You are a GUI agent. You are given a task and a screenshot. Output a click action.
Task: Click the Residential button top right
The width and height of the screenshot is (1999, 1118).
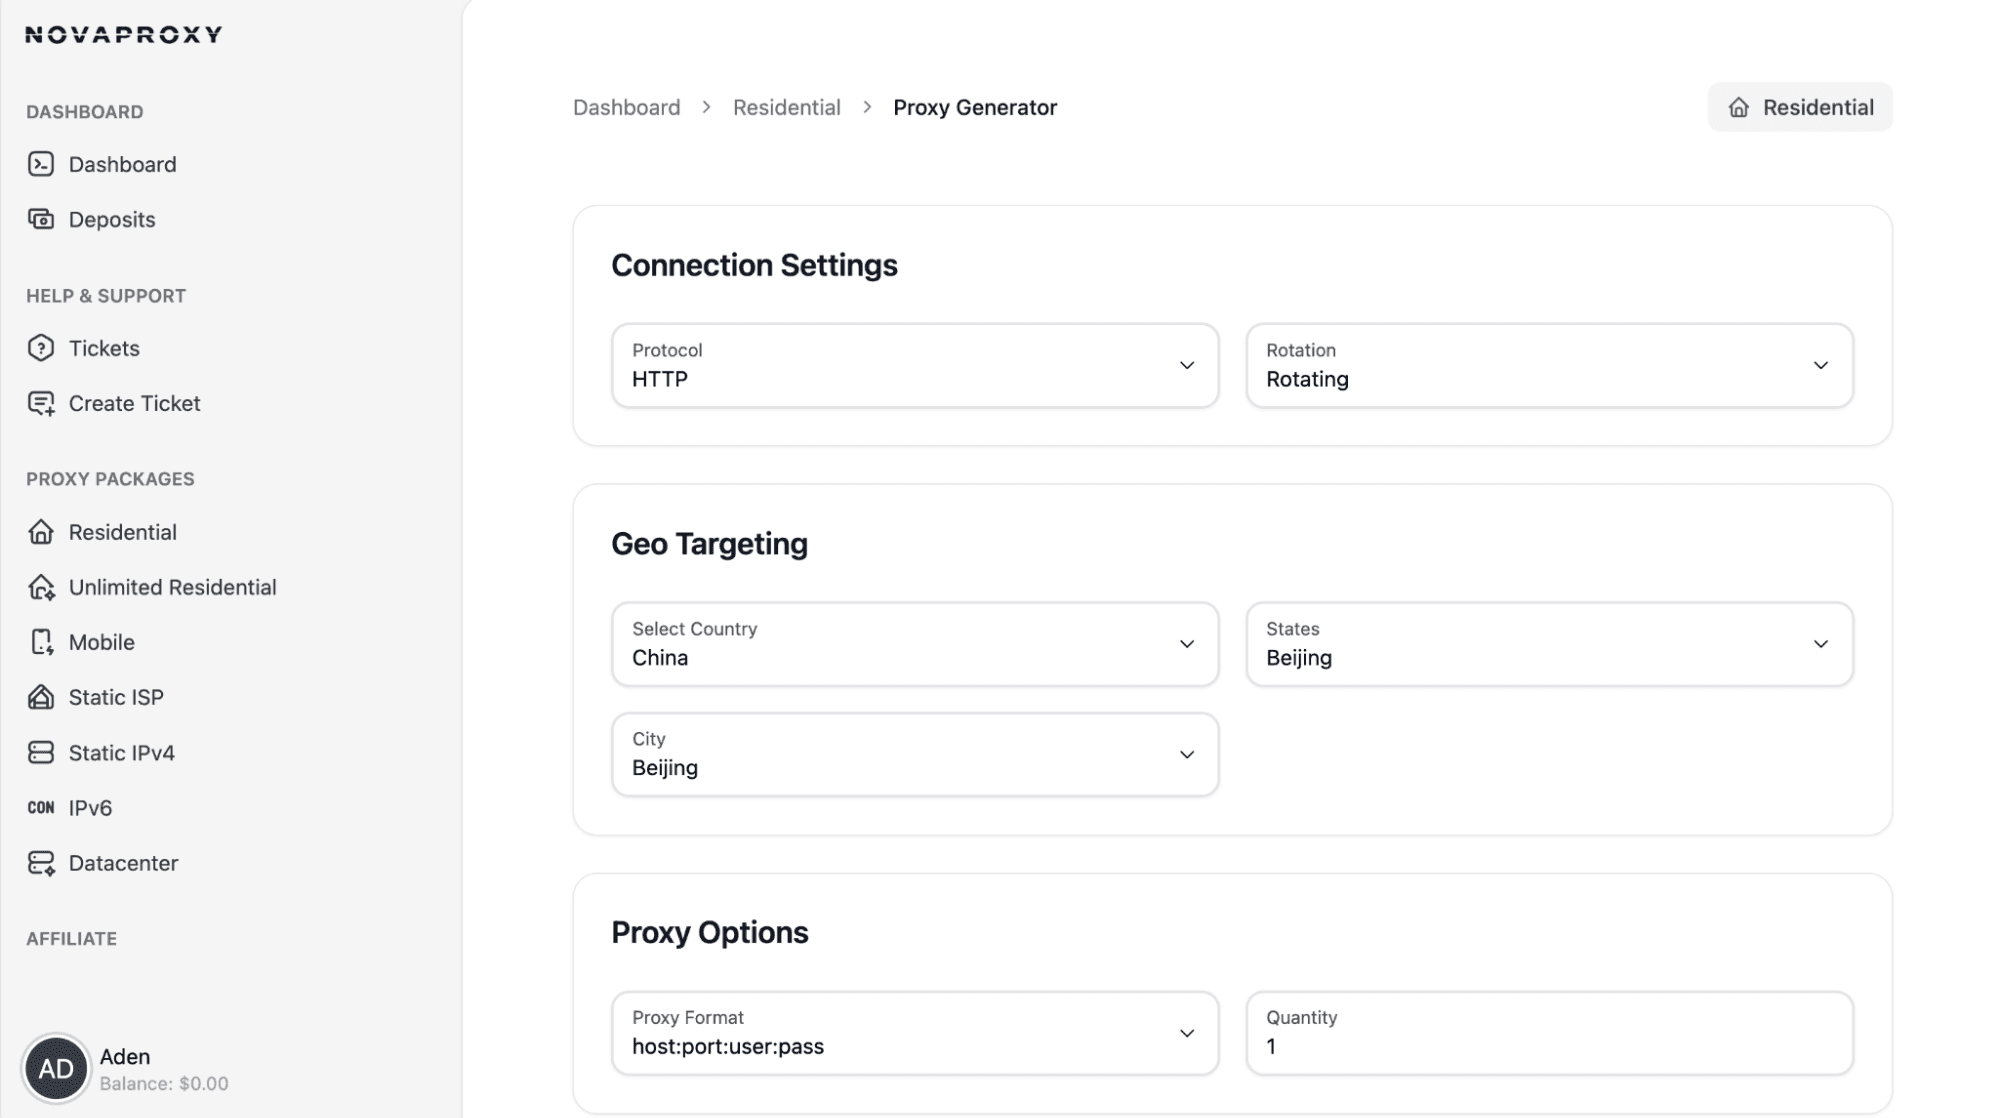tap(1799, 107)
